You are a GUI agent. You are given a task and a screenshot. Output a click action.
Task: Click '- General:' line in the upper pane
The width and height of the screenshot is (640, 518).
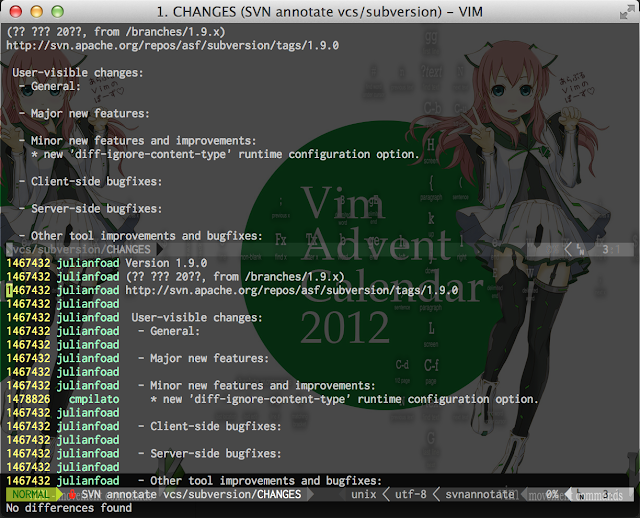[x=50, y=86]
